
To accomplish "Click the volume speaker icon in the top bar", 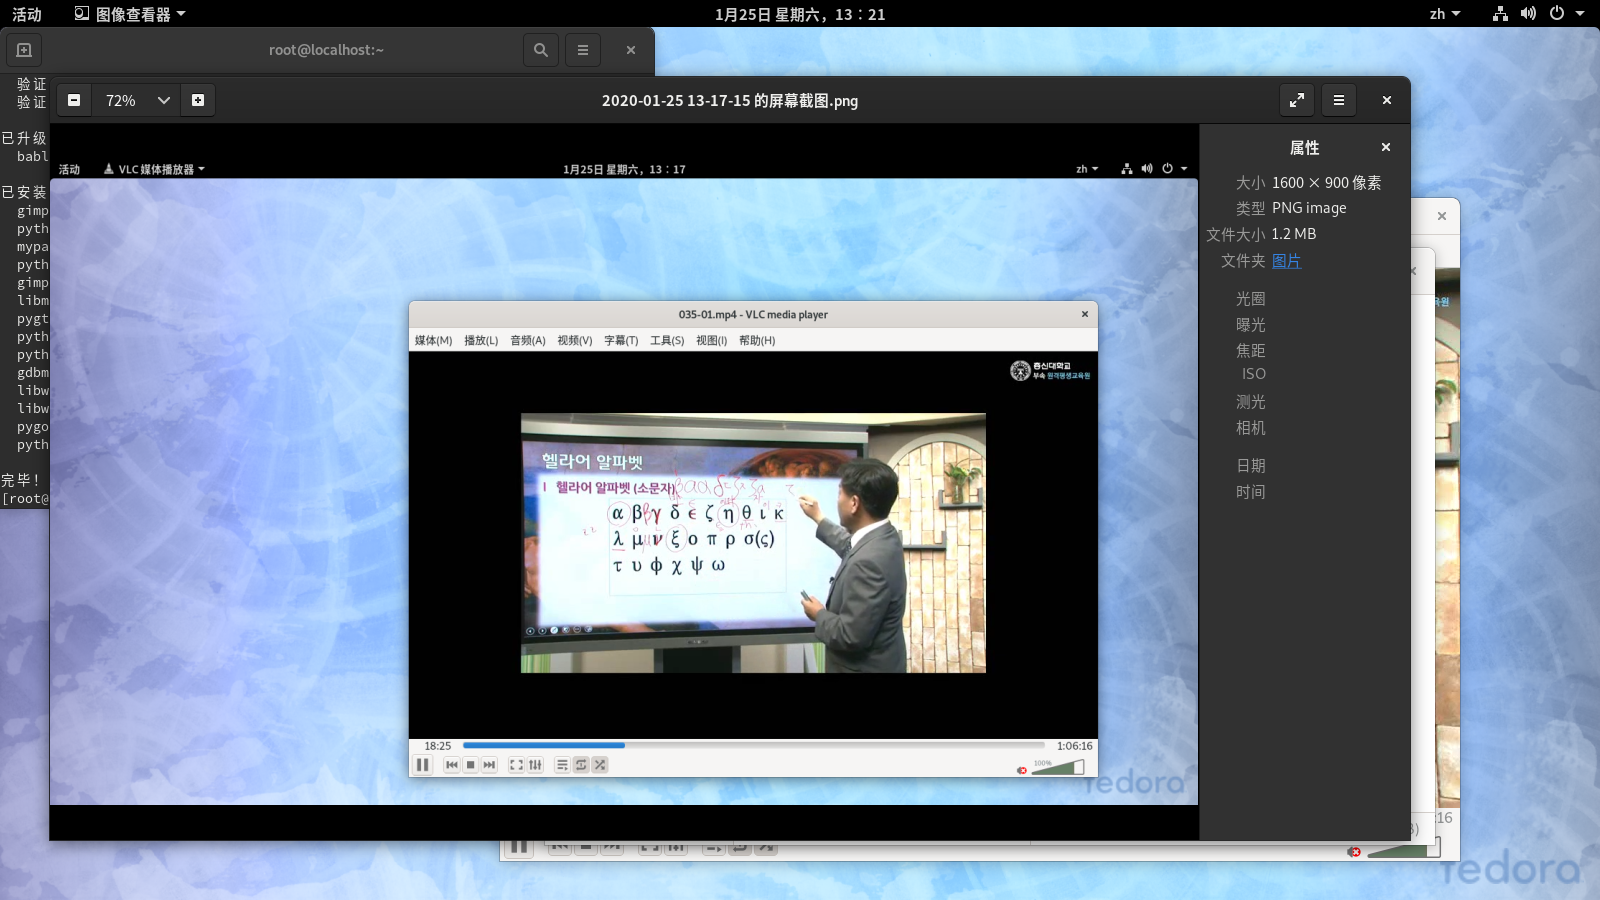I will click(1528, 14).
